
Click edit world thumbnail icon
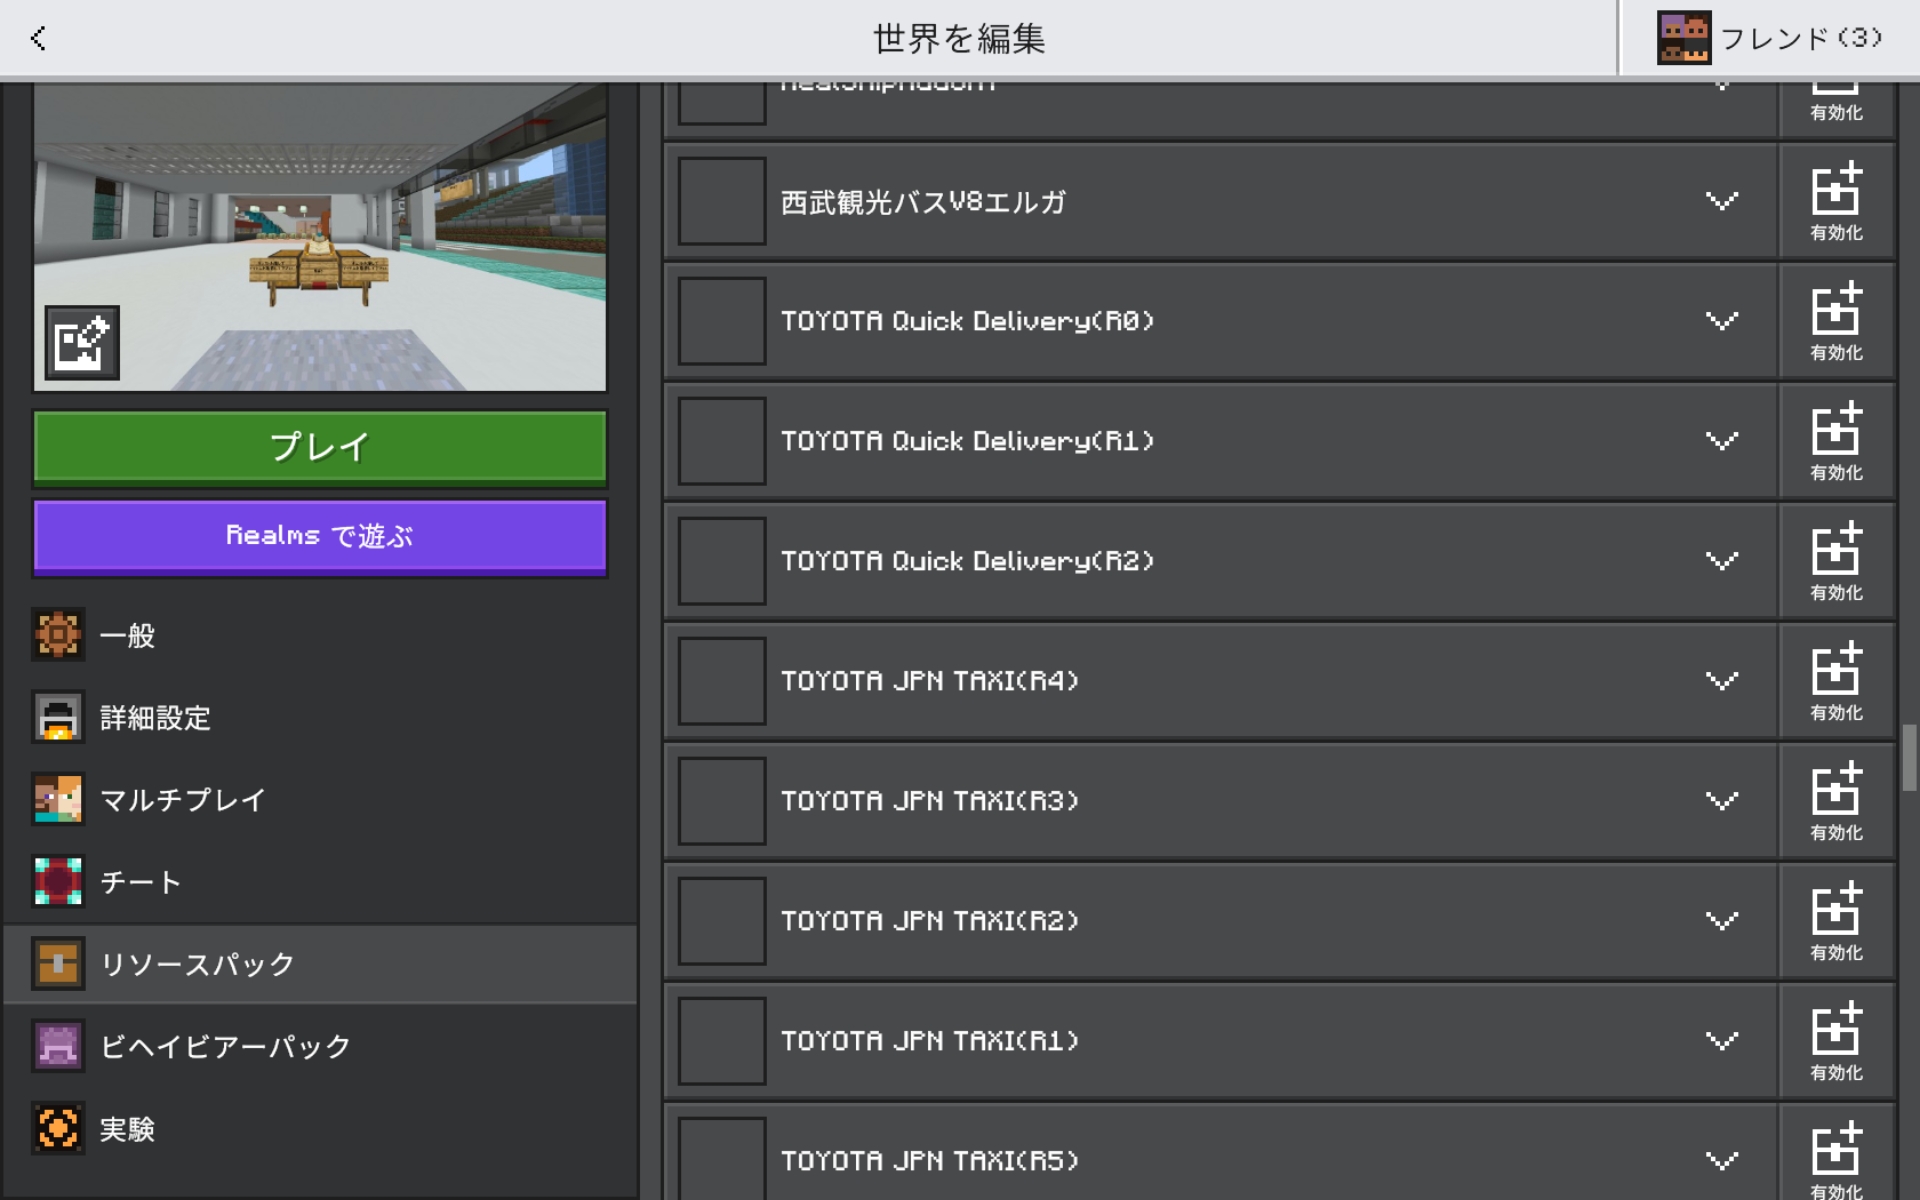pos(81,343)
